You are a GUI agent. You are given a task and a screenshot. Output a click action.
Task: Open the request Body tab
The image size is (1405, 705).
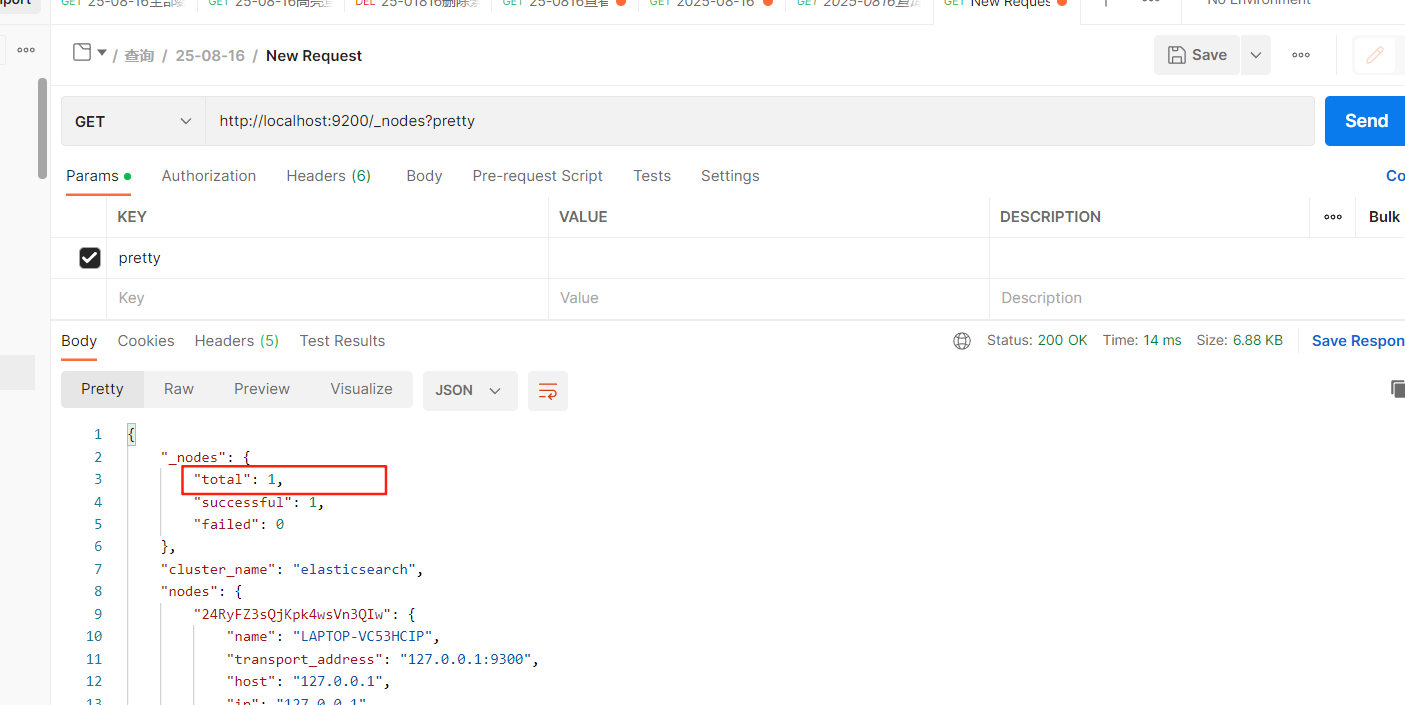424,176
